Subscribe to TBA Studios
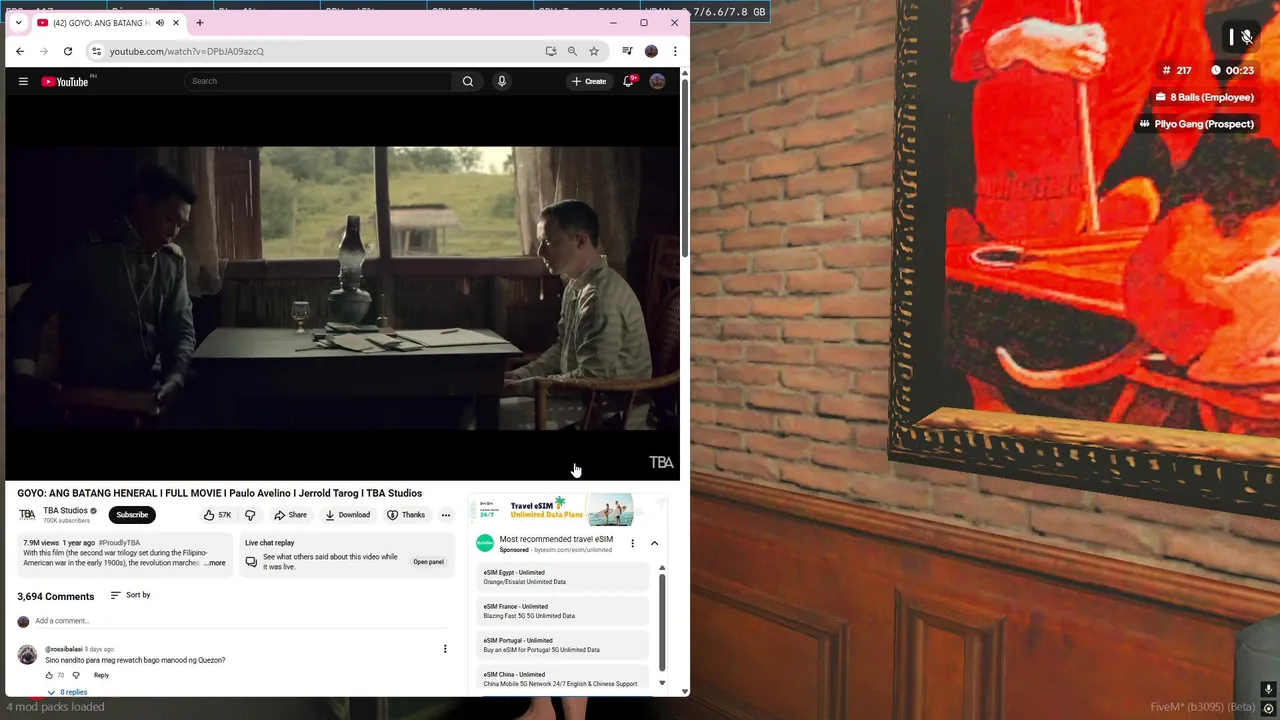1280x720 pixels. (x=132, y=515)
